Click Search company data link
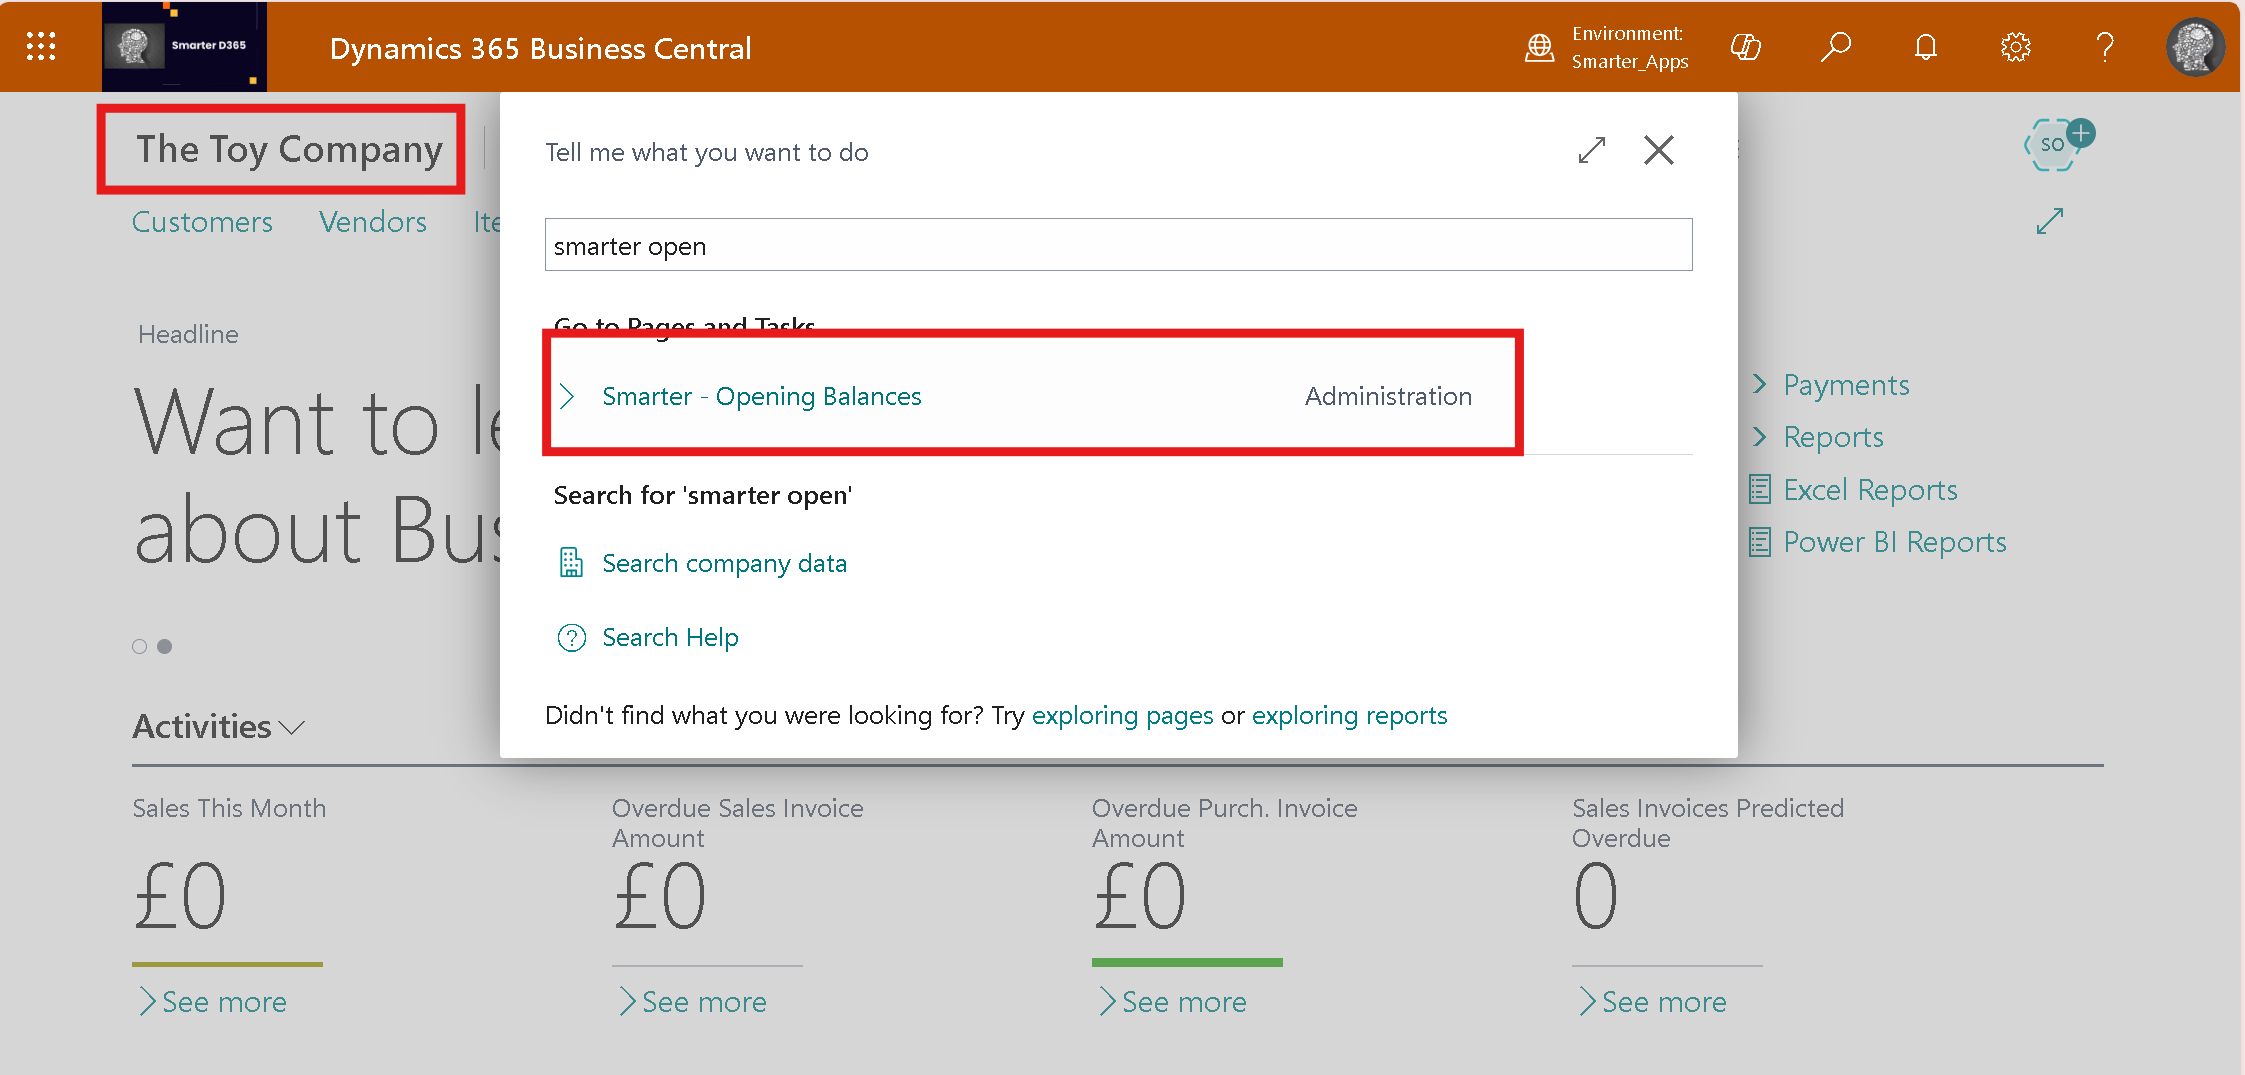 click(x=724, y=563)
